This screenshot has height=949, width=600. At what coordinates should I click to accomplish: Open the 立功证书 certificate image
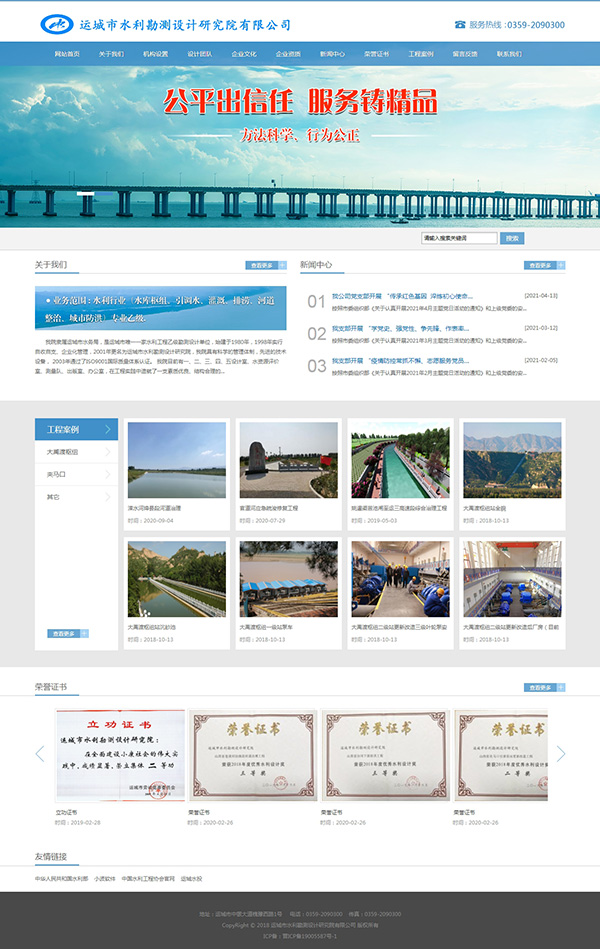[x=119, y=754]
